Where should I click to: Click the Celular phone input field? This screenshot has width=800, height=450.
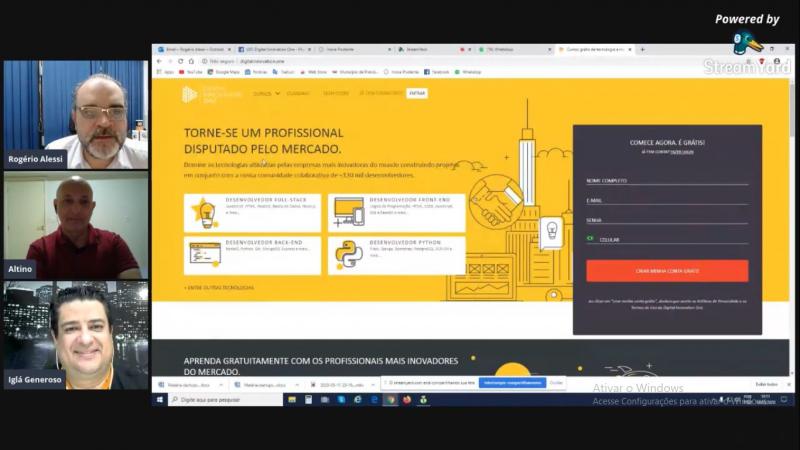(x=672, y=239)
